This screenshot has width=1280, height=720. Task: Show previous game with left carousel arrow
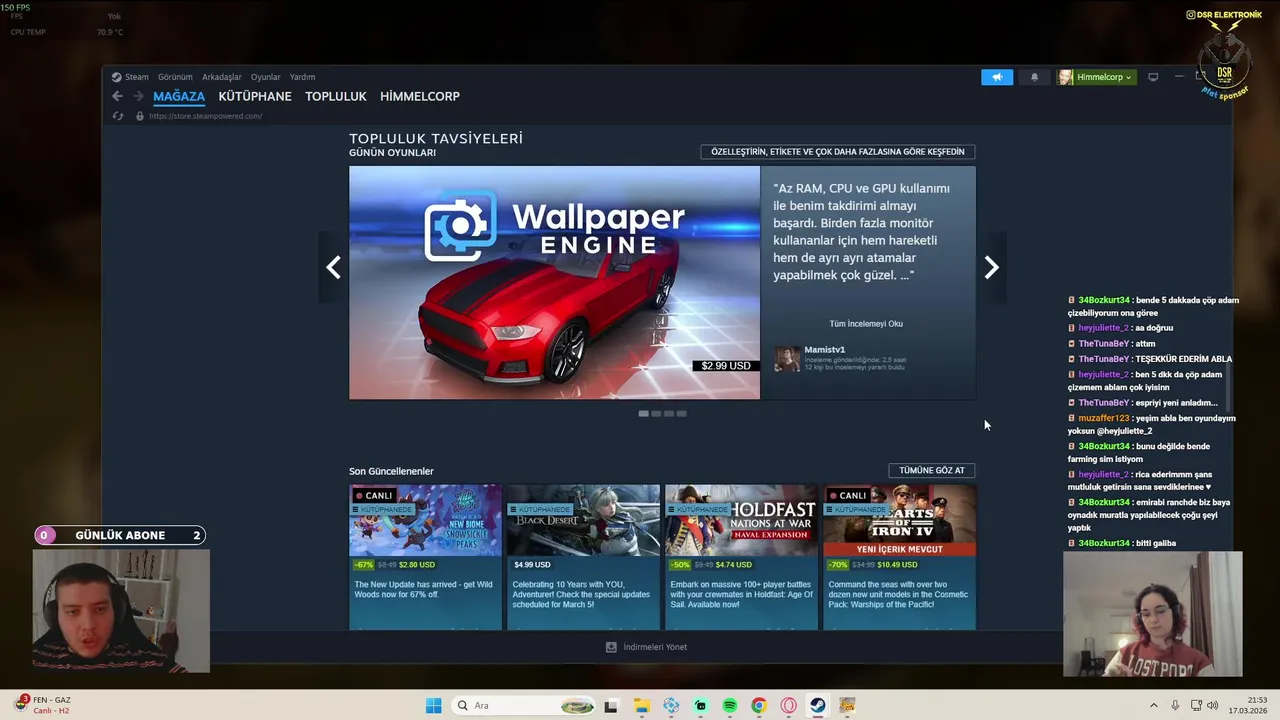click(333, 267)
